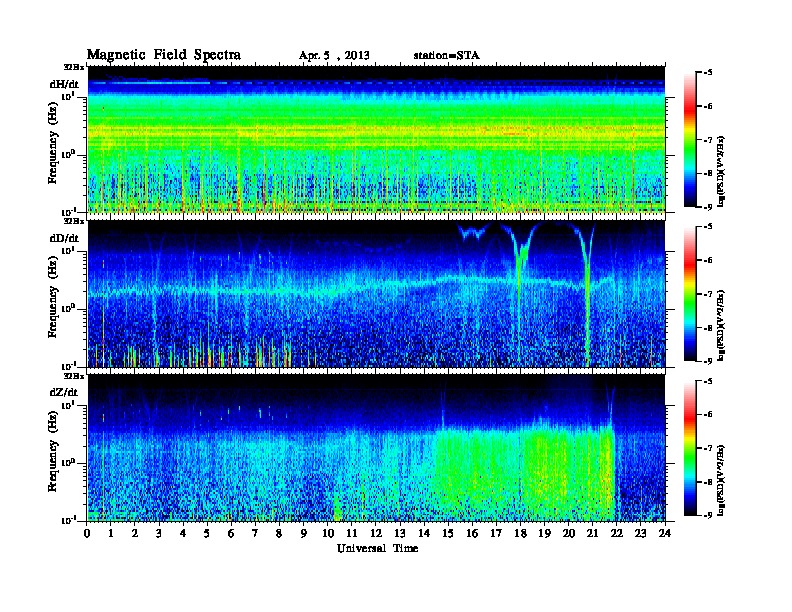This screenshot has width=792, height=612.
Task: Click the 'station=STA' label
Action: click(446, 56)
